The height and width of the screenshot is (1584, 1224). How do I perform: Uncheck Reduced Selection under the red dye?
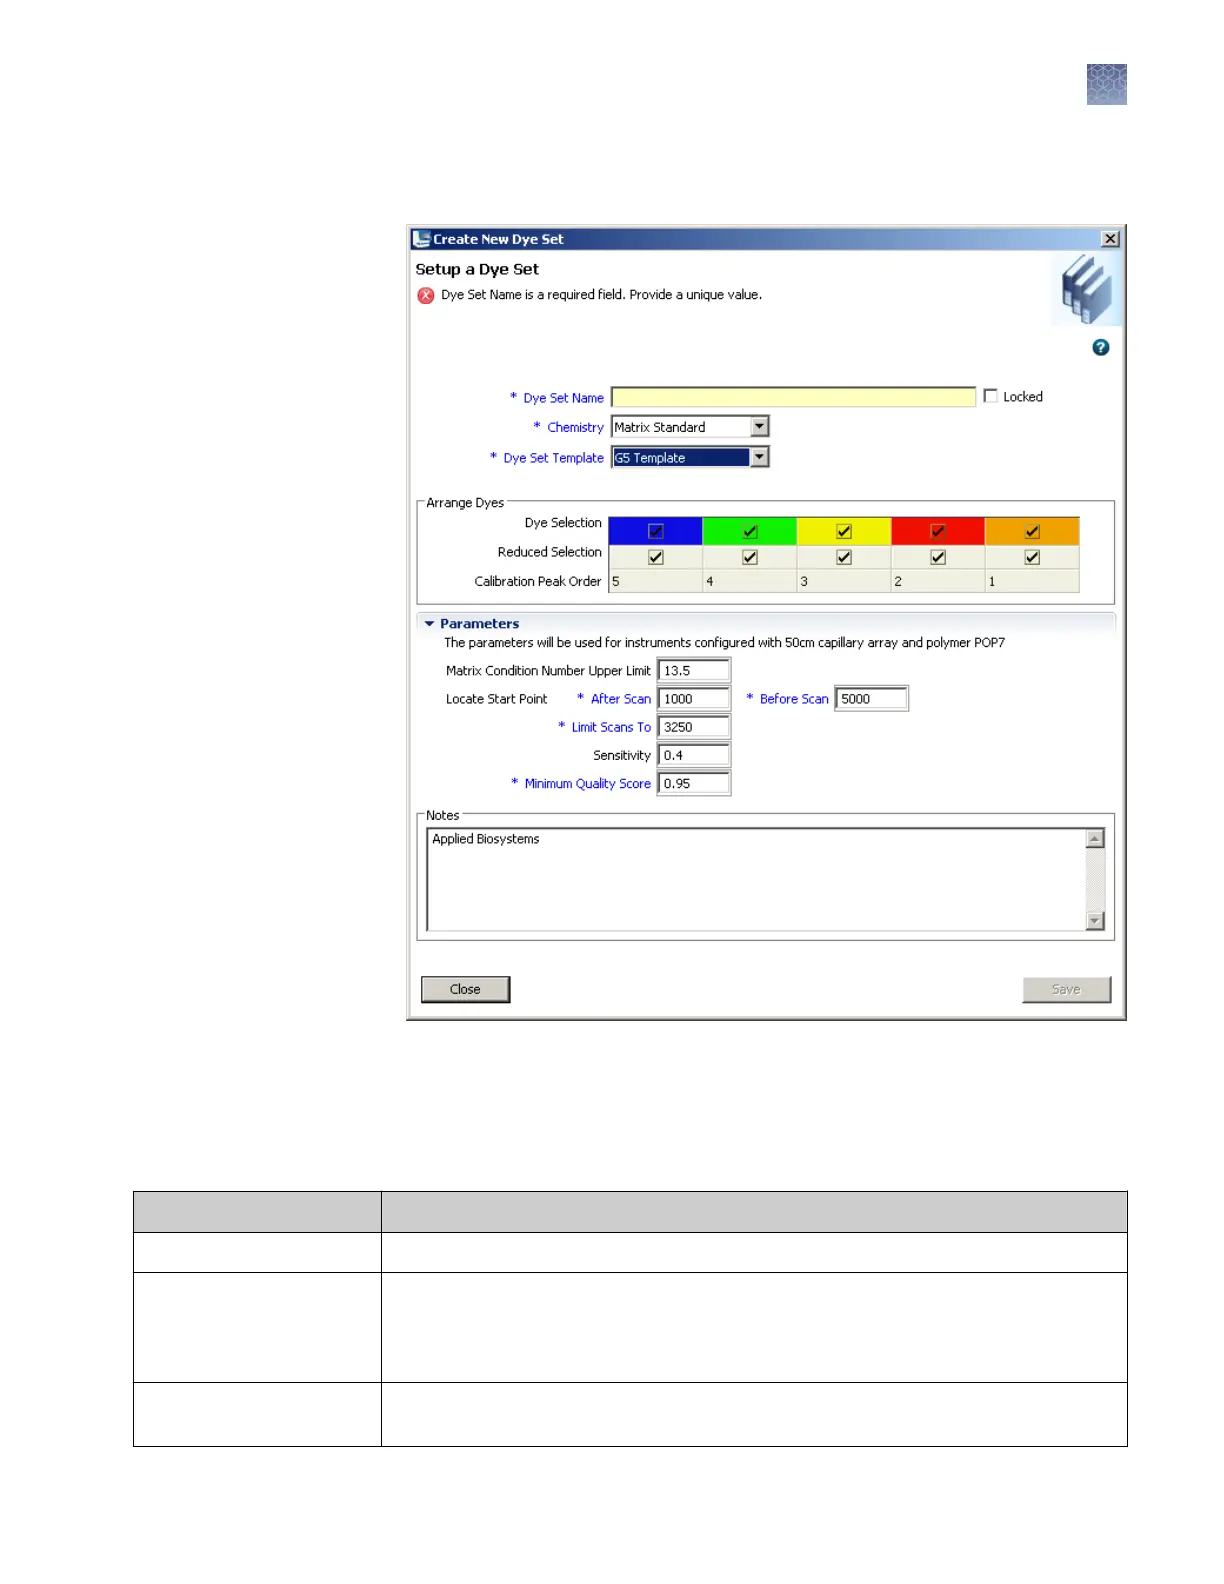tap(938, 557)
